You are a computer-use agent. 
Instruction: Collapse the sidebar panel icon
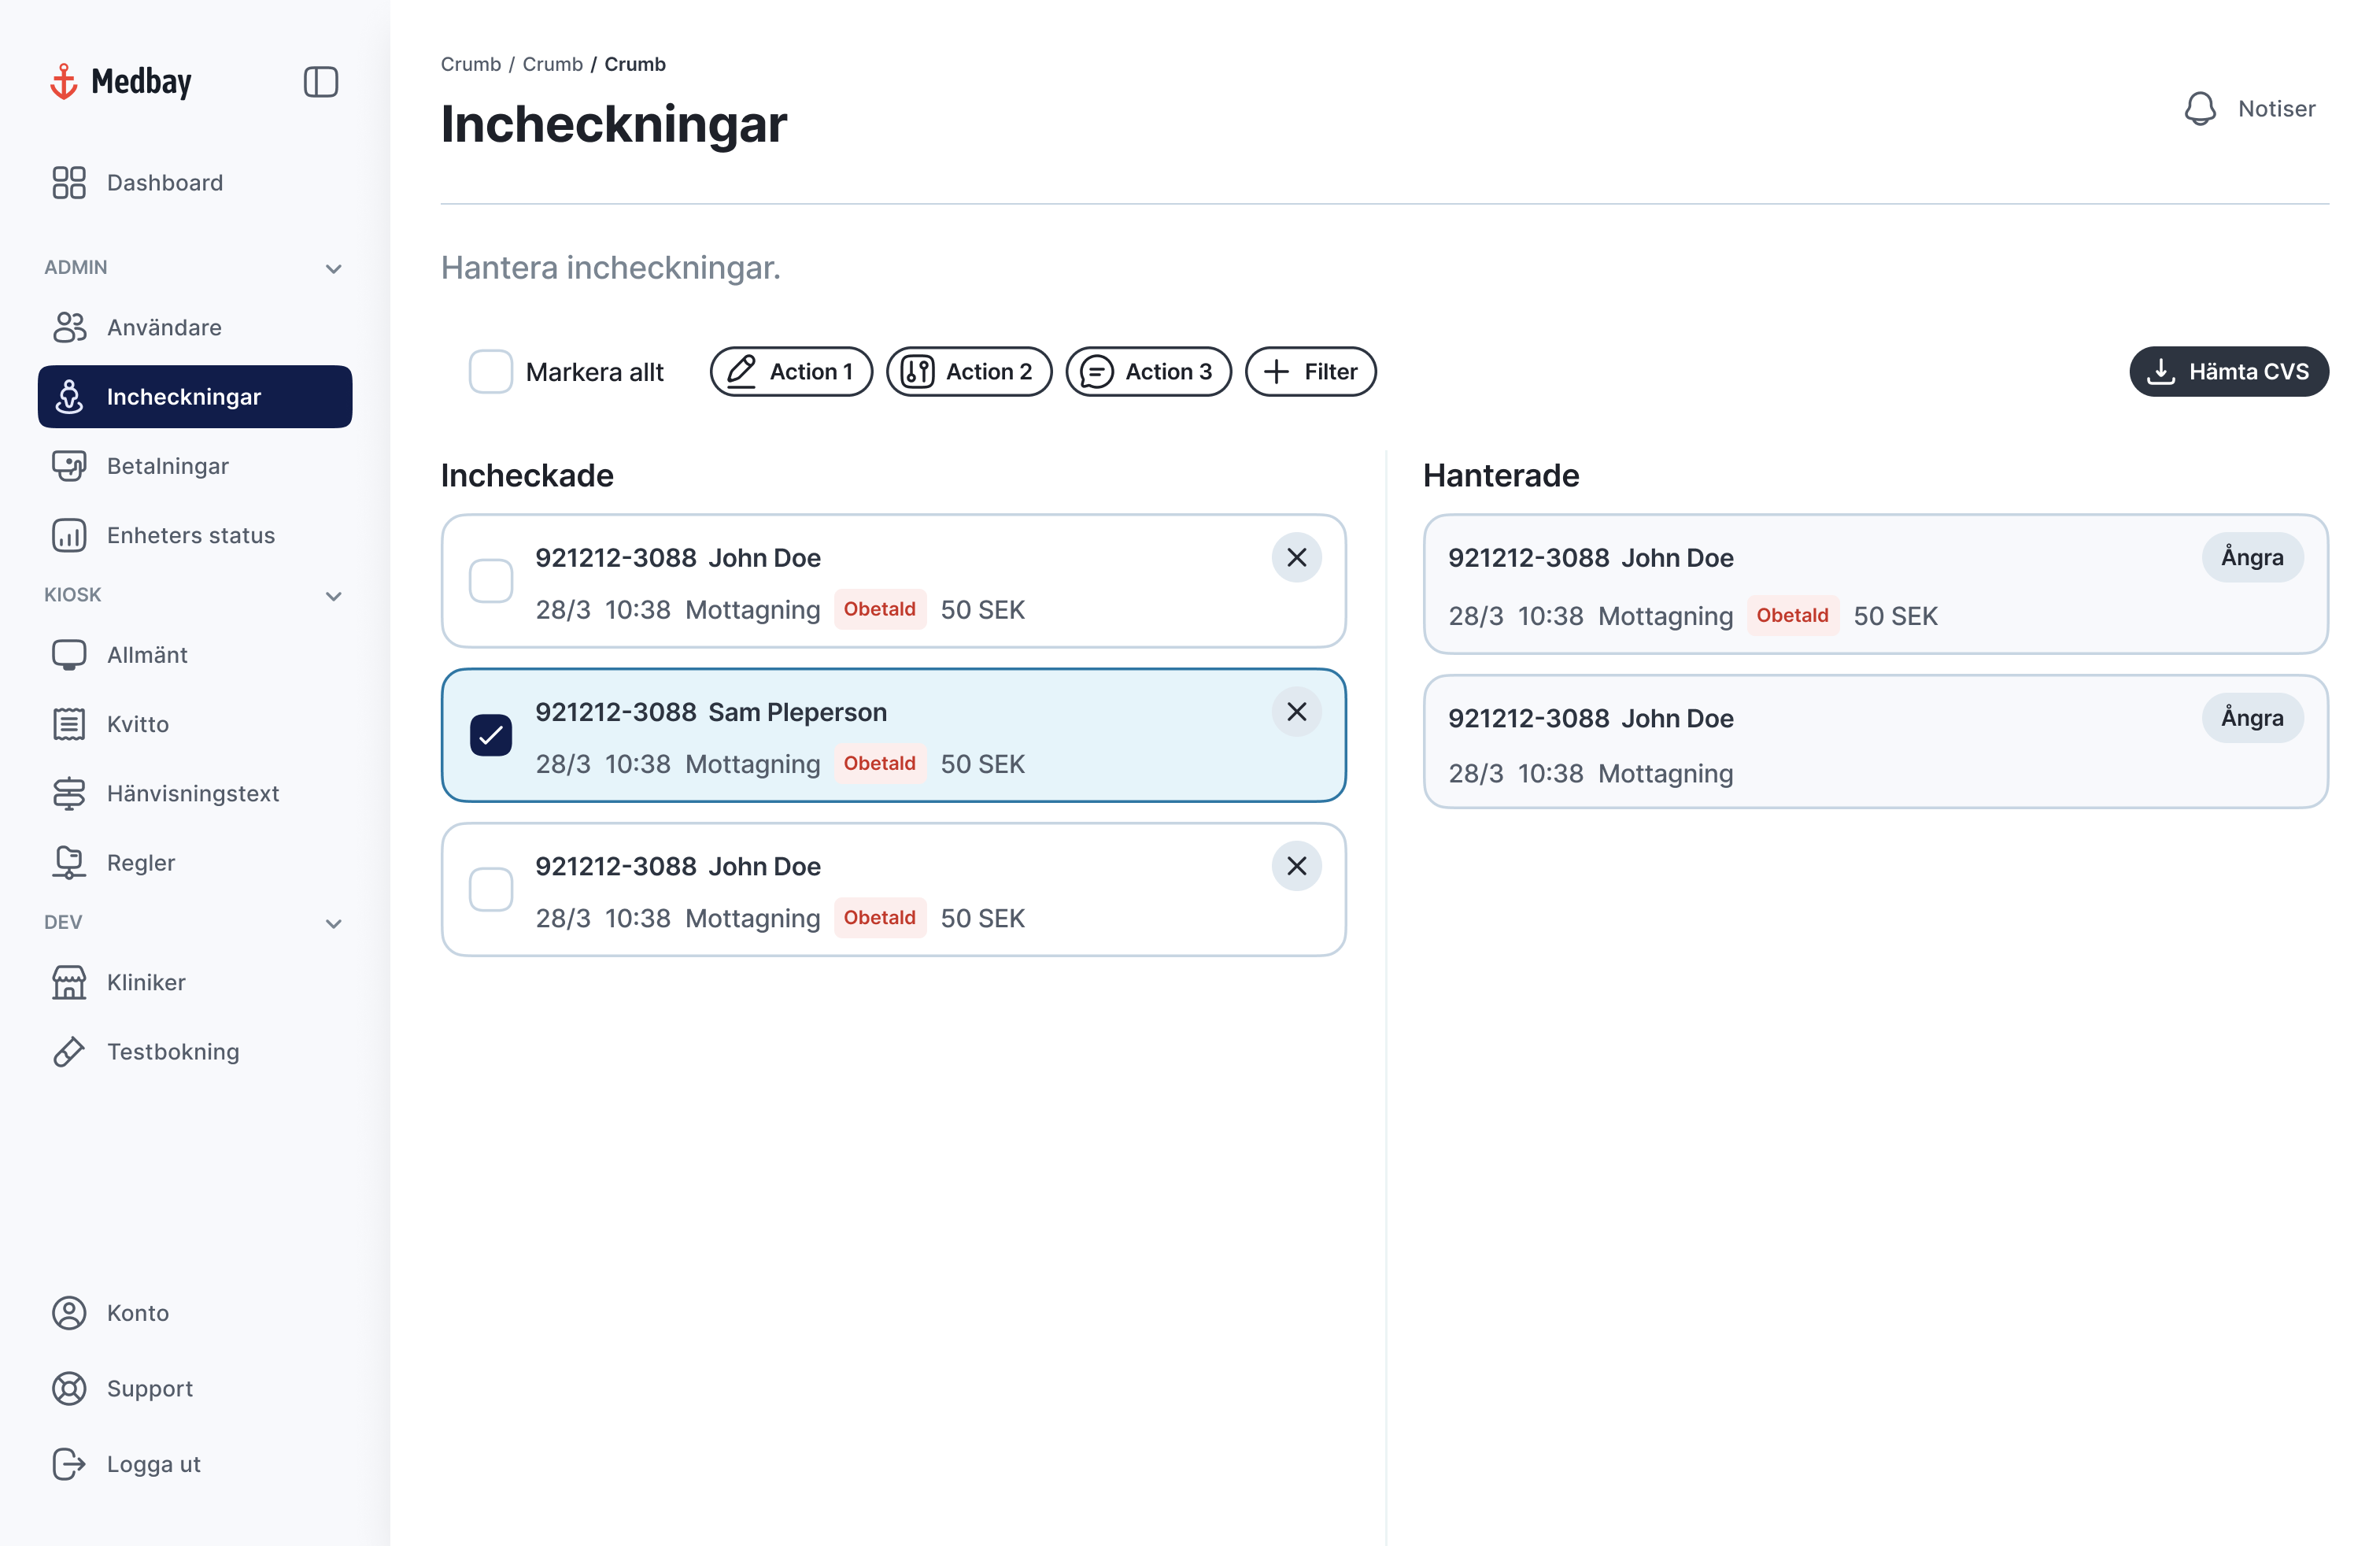click(320, 82)
